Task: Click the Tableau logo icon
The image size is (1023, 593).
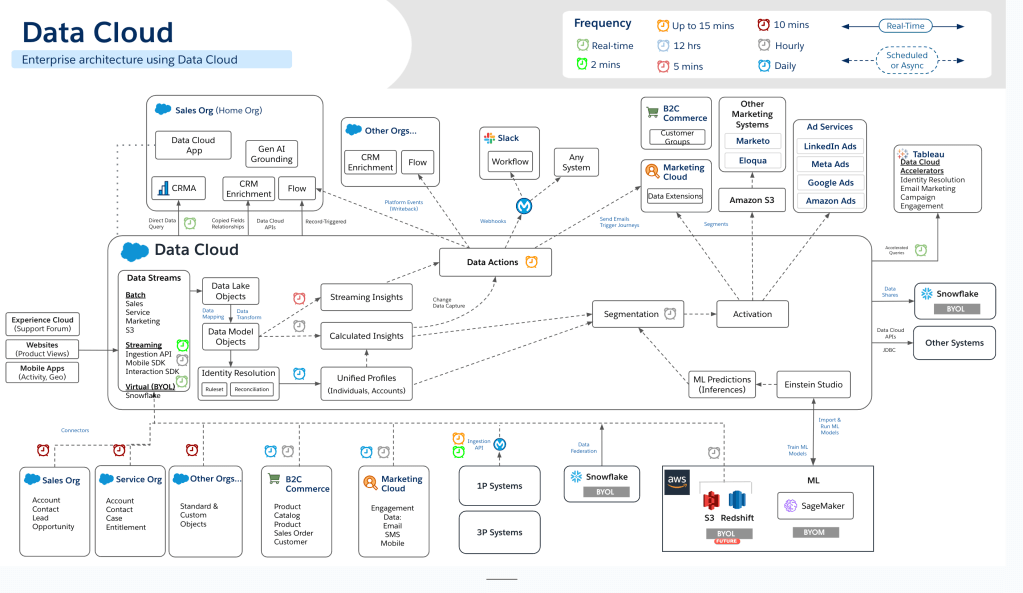Action: coord(903,154)
